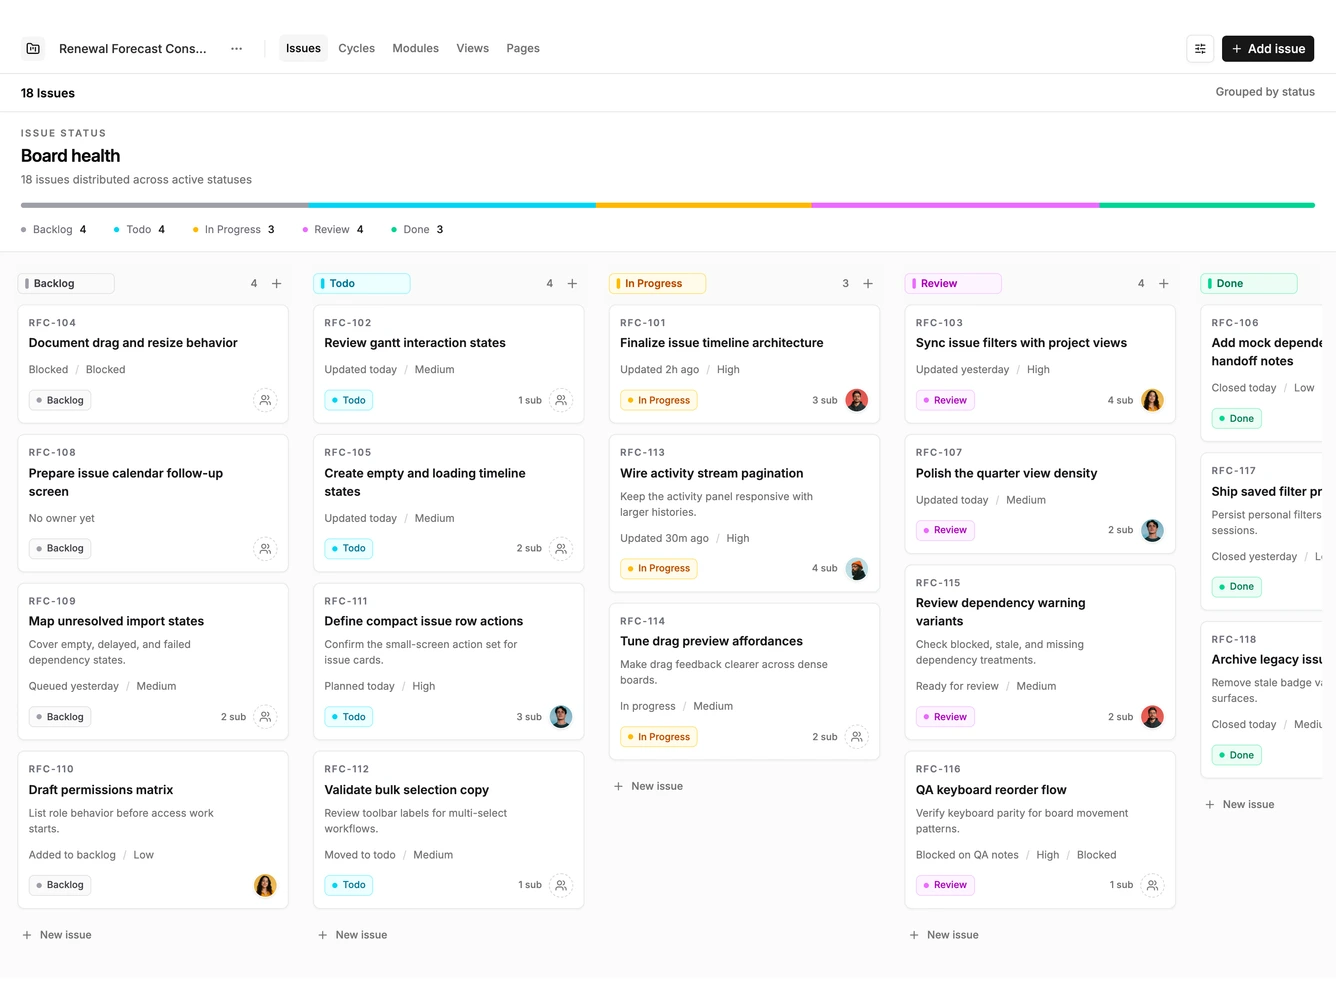Open In Progress status chip on RFC-101

[x=659, y=400]
